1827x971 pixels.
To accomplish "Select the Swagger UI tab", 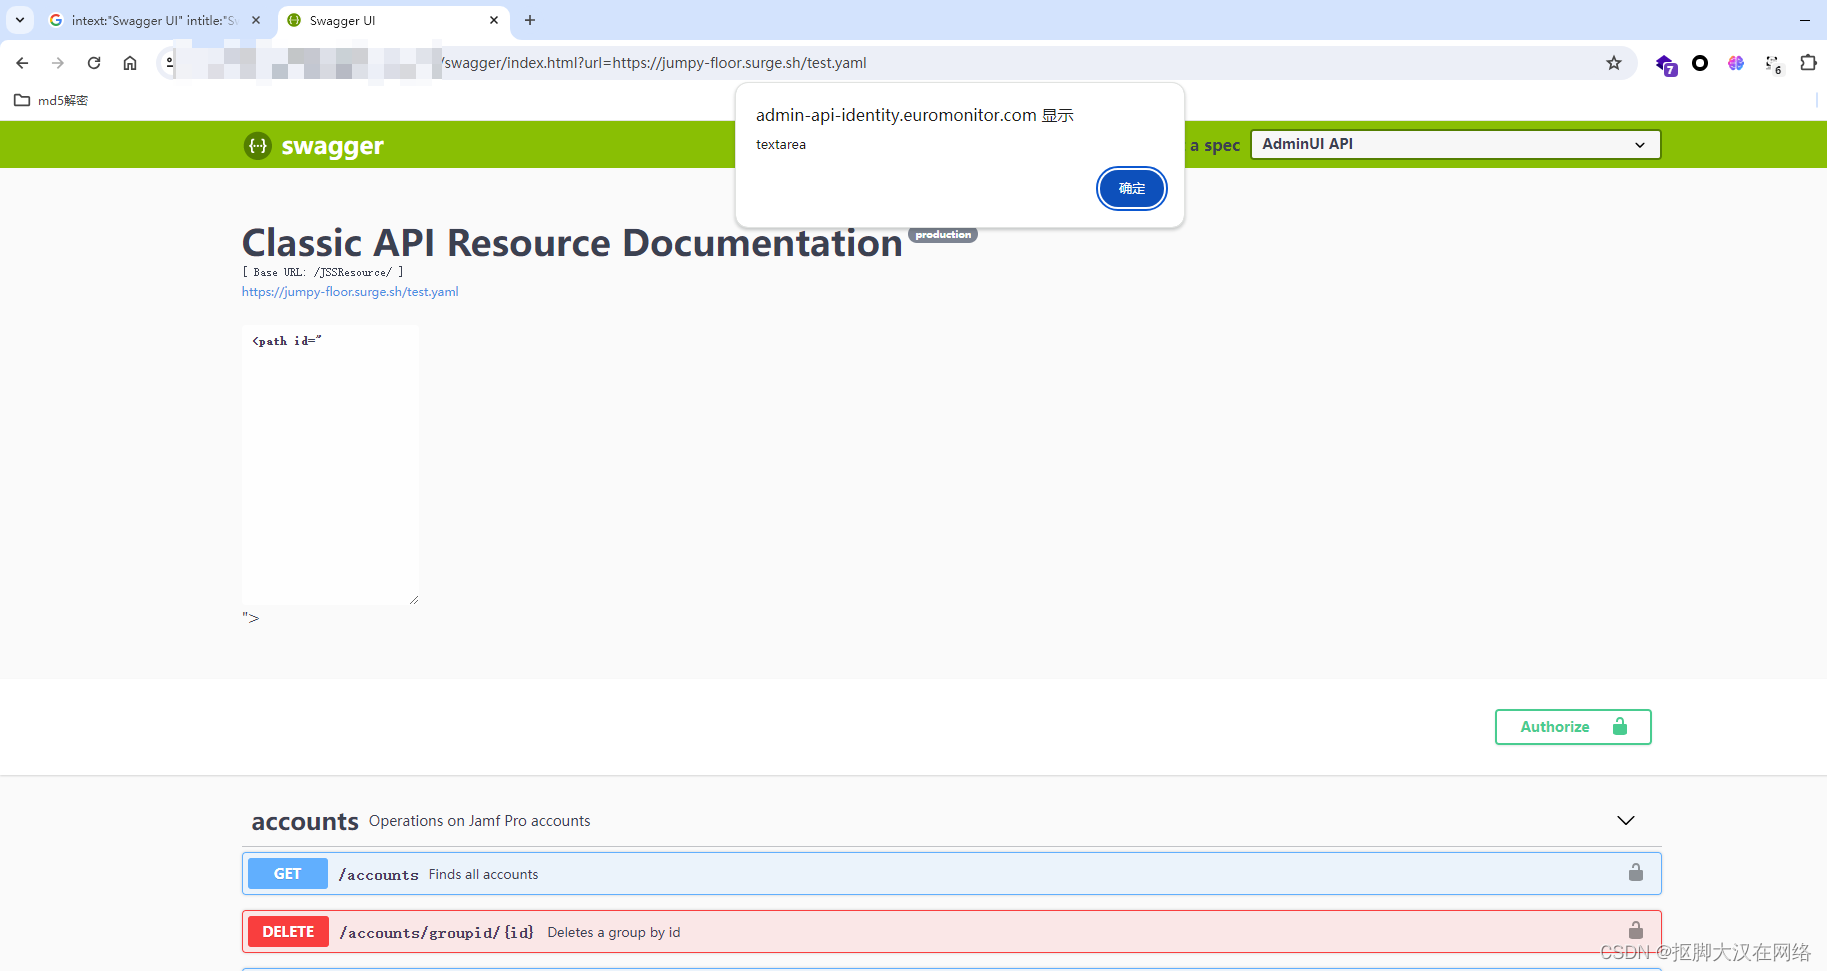I will (x=393, y=20).
